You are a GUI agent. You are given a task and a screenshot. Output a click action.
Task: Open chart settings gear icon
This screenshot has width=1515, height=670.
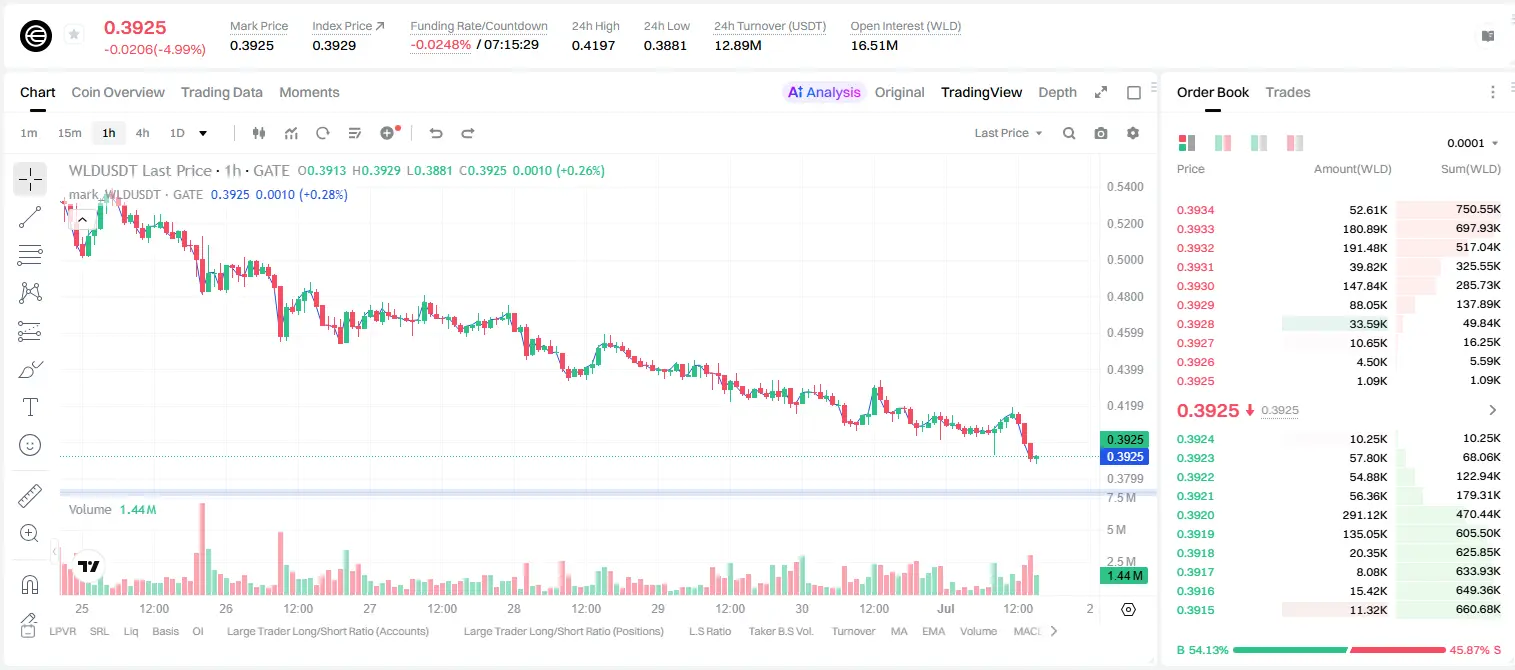[x=1133, y=133]
